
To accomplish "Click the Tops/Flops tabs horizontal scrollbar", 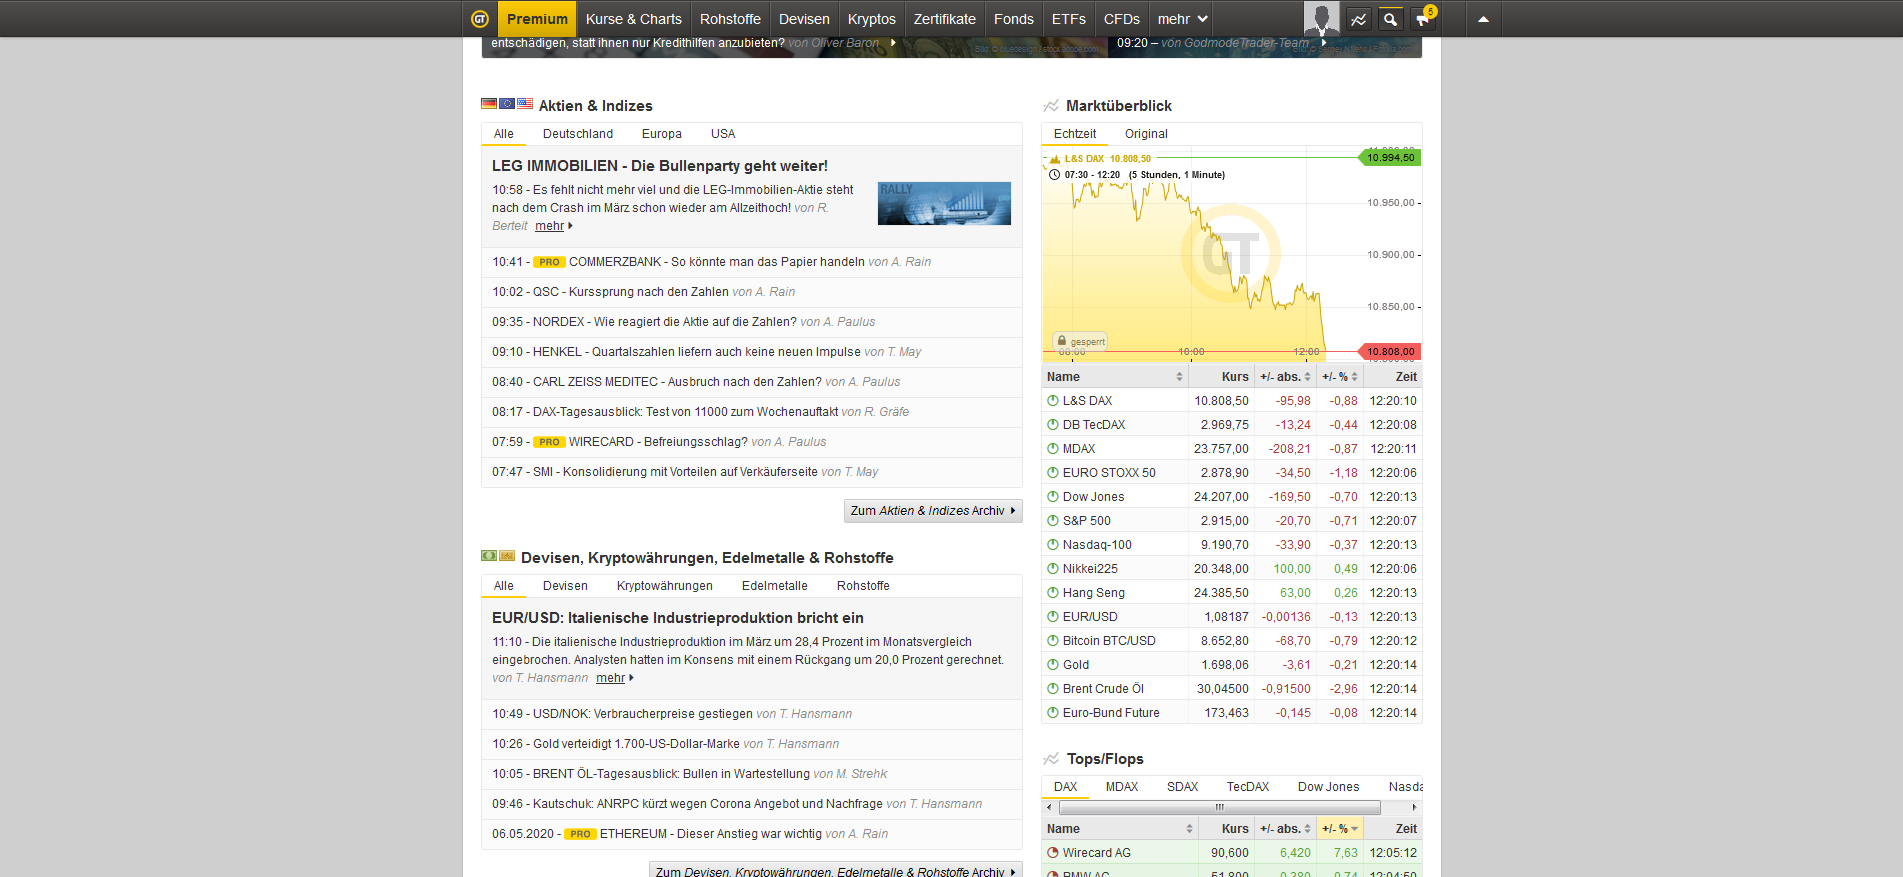I will pyautogui.click(x=1219, y=807).
